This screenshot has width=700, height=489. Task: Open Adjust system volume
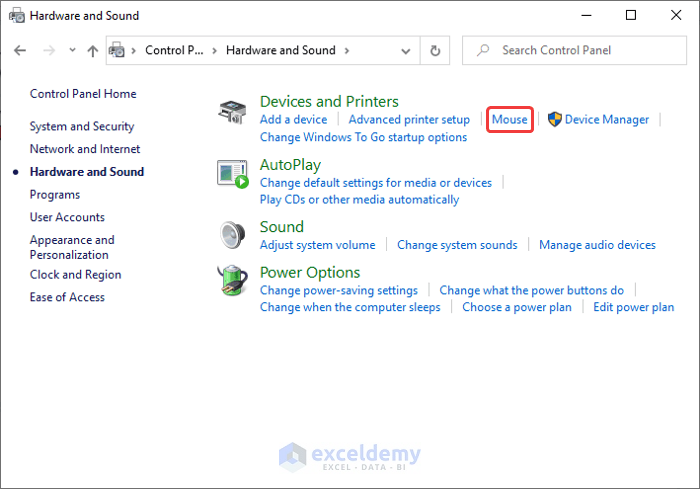pos(318,245)
